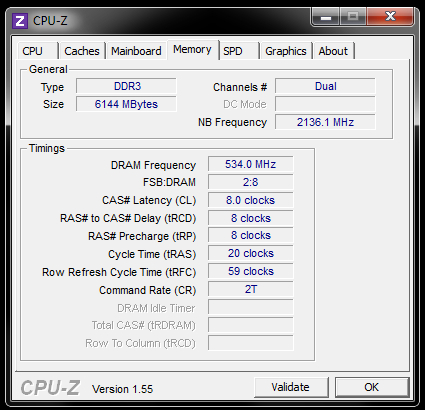Click the CPU-Z window title text

tap(50, 21)
